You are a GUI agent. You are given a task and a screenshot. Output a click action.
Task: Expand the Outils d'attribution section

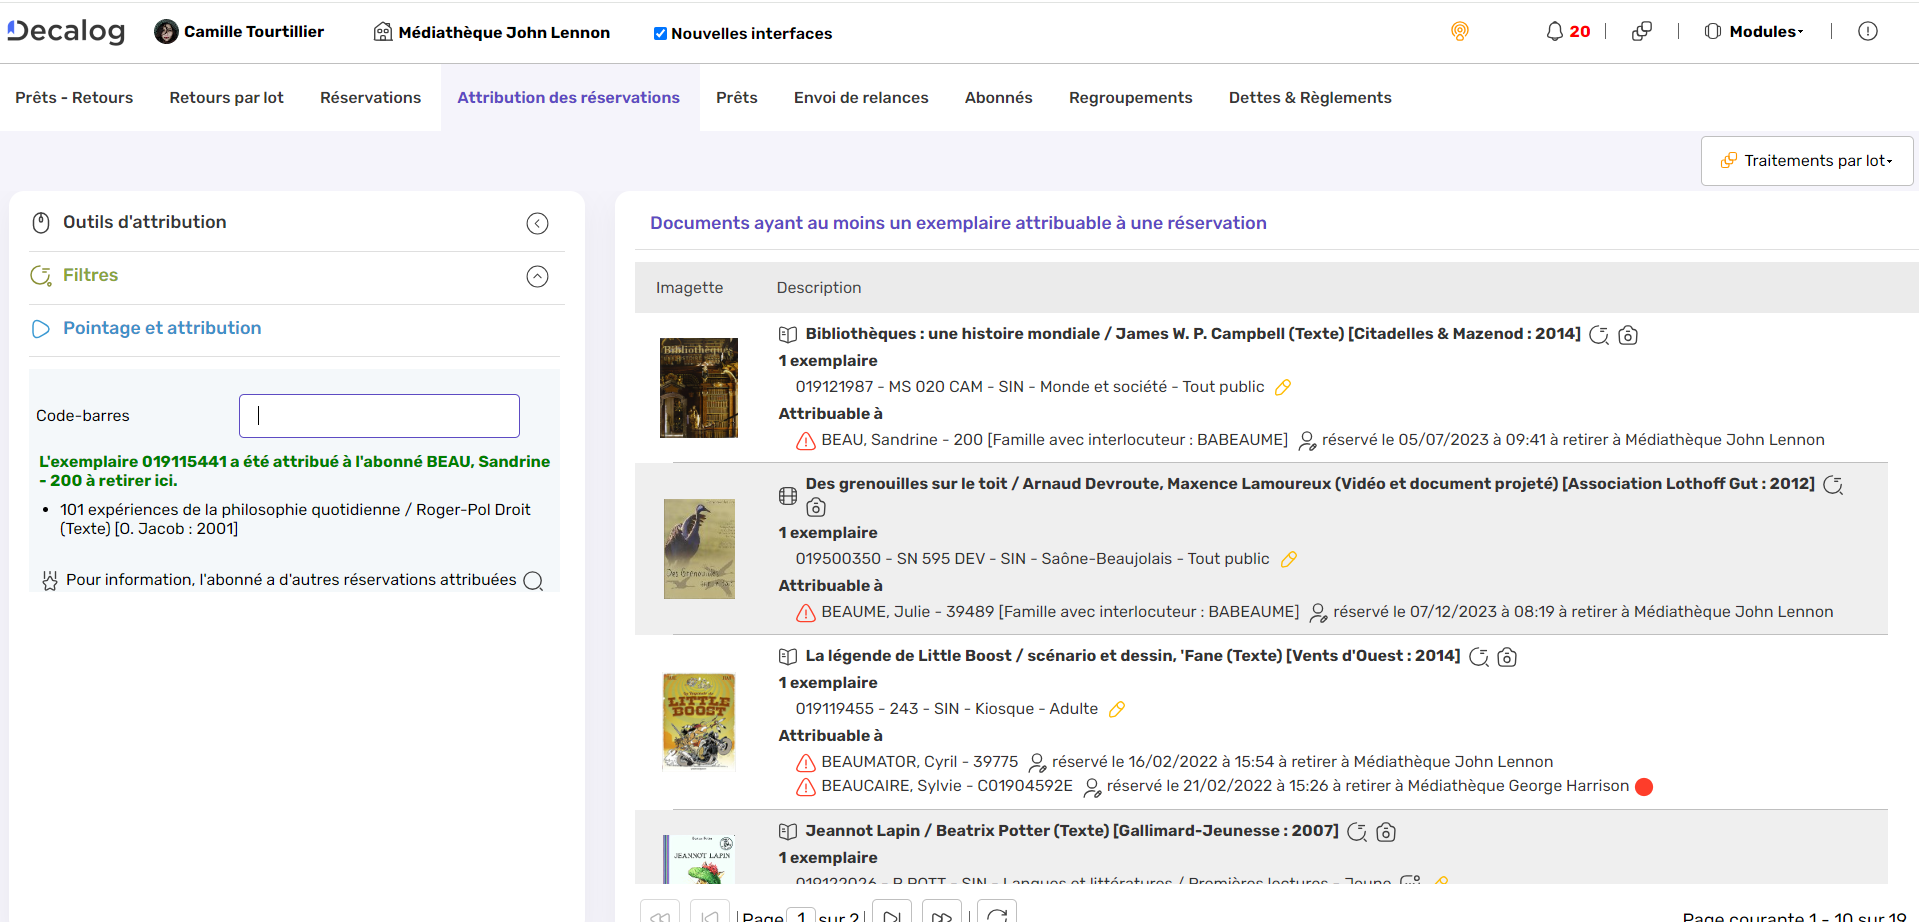click(537, 223)
